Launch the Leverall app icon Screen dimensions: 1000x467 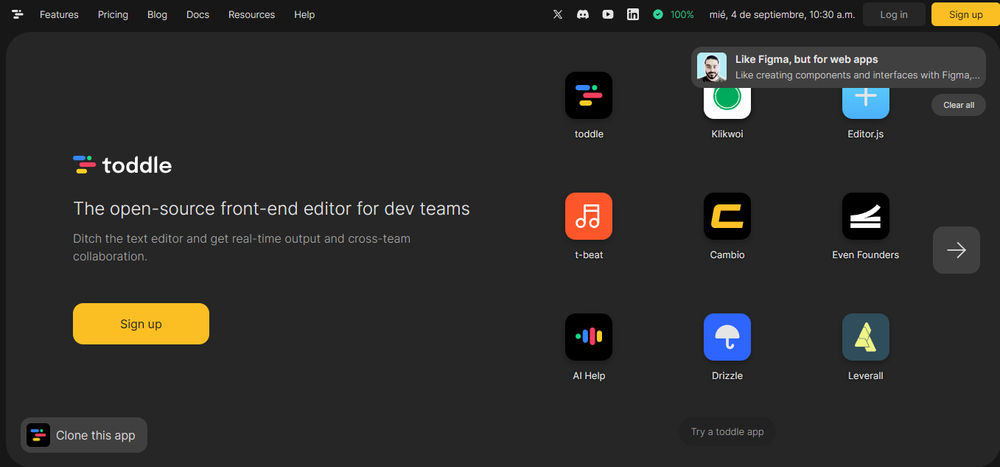865,337
